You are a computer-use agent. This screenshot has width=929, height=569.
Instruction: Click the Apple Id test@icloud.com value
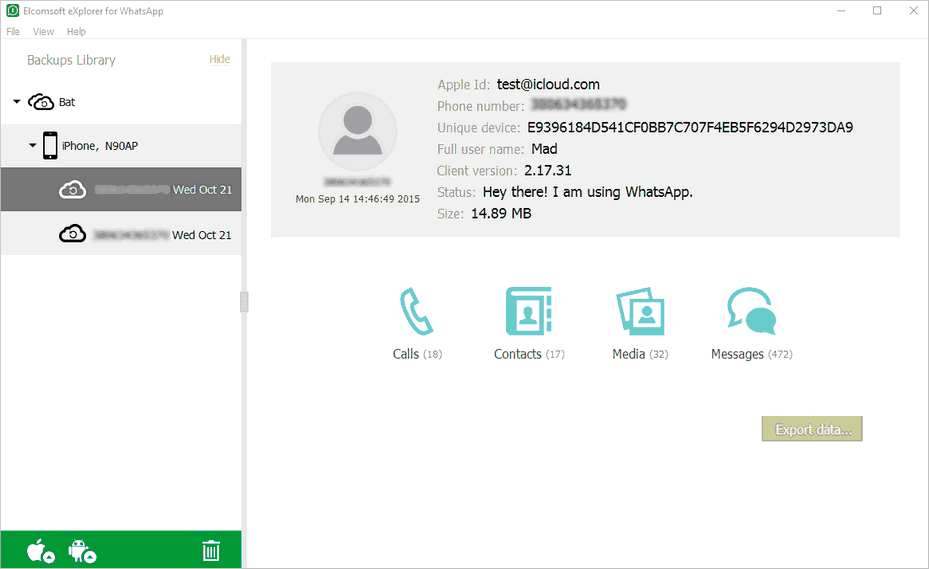pyautogui.click(x=548, y=84)
